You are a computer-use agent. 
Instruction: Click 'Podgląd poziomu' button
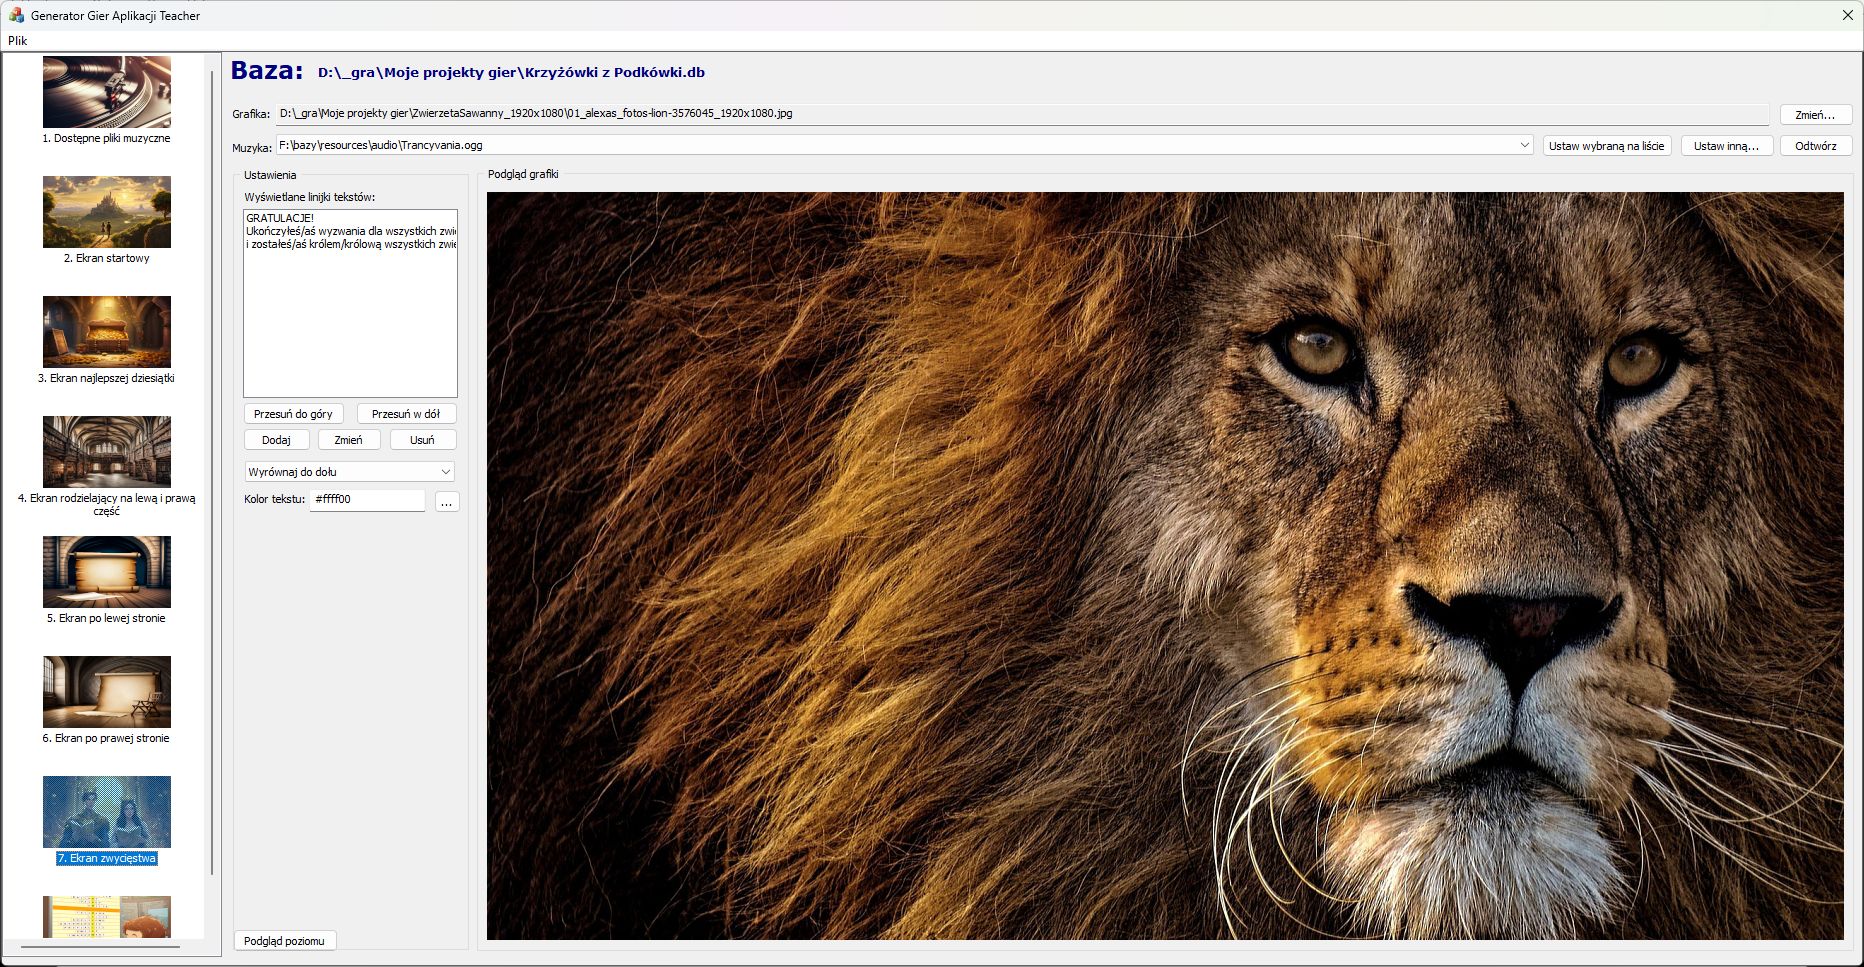click(x=284, y=941)
